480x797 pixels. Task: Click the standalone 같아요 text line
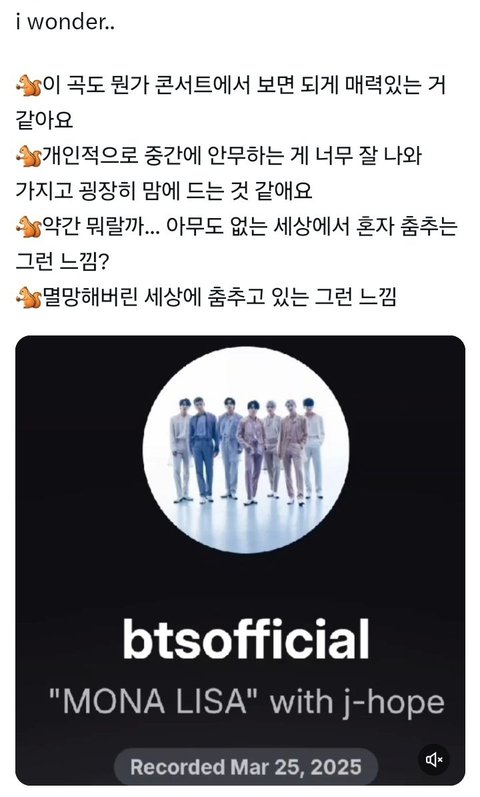45,120
